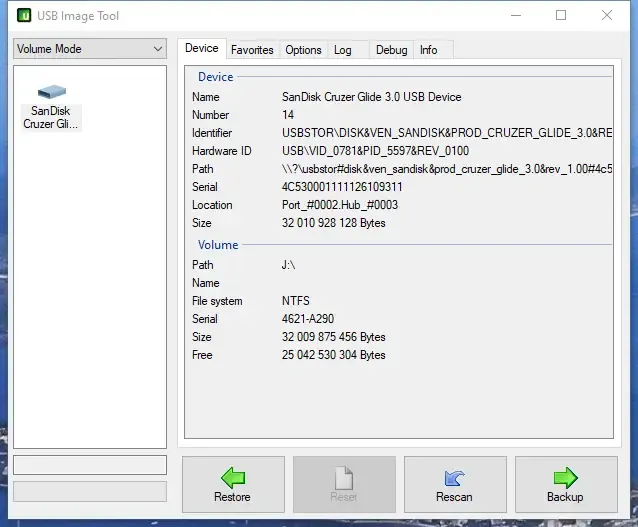Click the USB Image Tool app icon in title bar
The width and height of the screenshot is (638, 527).
point(24,15)
